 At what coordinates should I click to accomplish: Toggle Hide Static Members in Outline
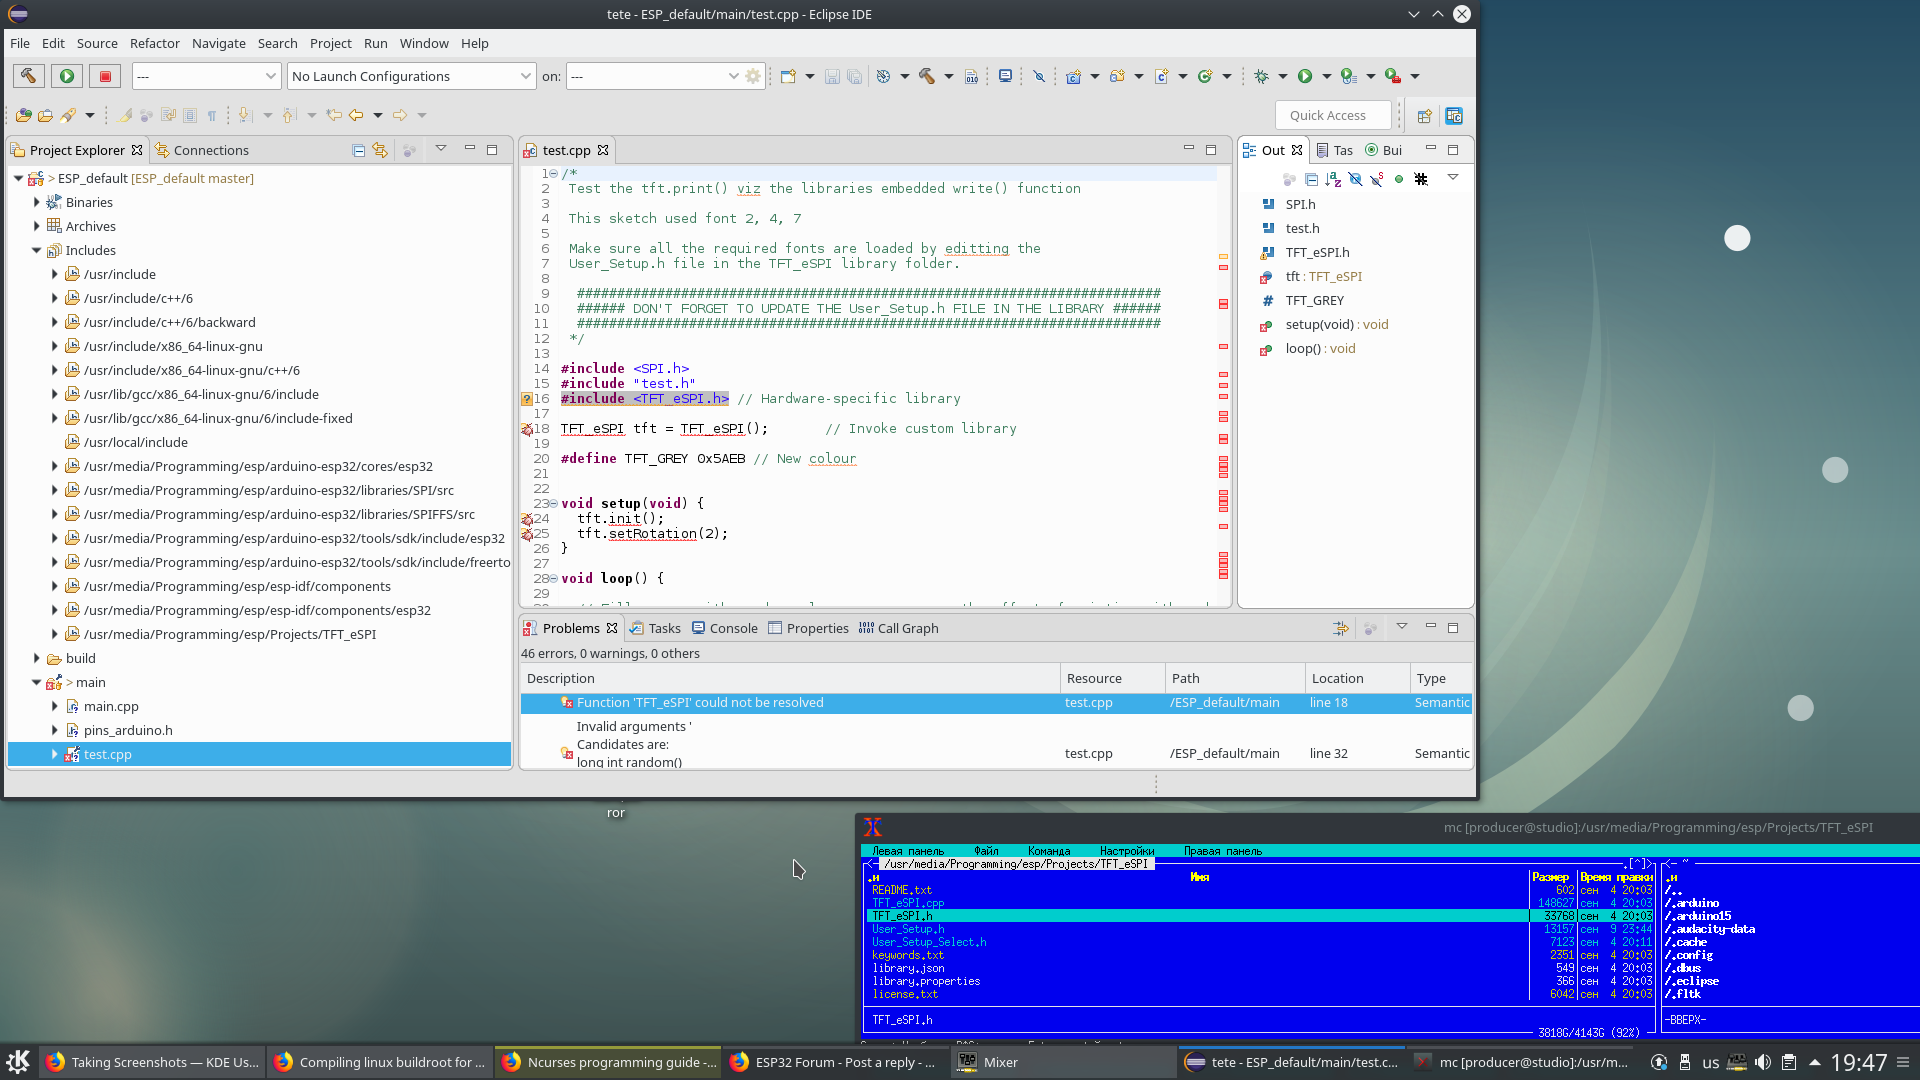(1377, 179)
